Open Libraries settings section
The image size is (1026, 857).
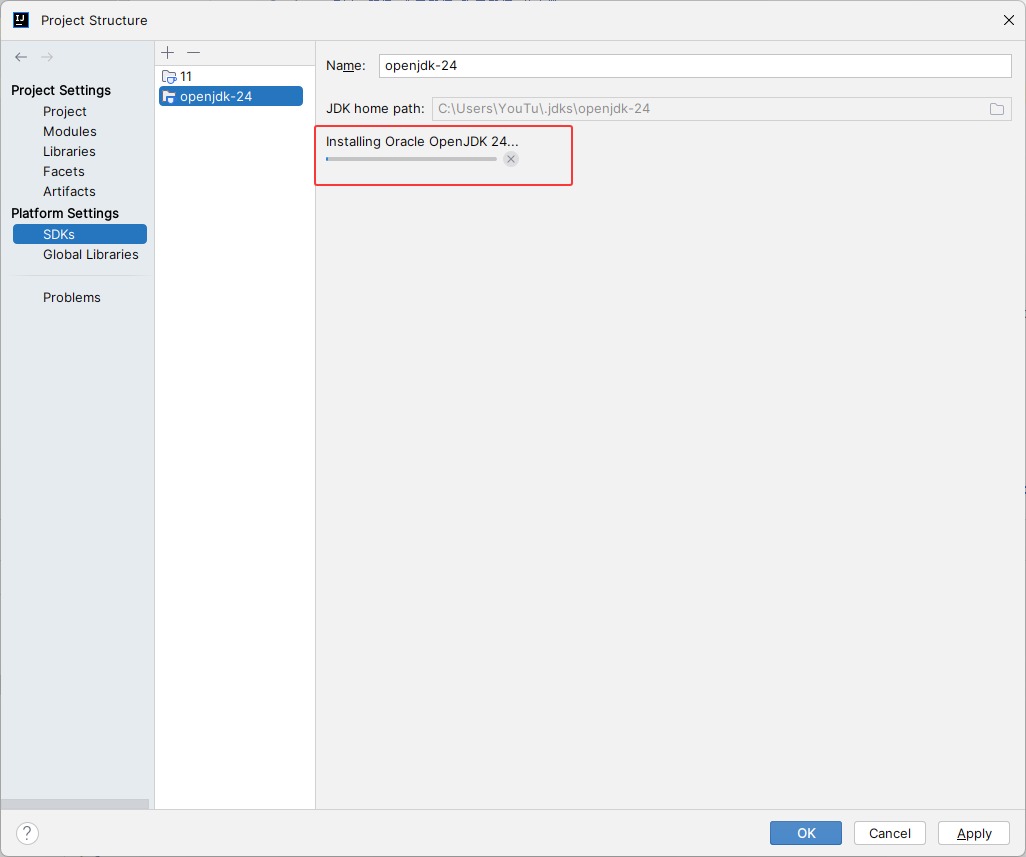[69, 151]
